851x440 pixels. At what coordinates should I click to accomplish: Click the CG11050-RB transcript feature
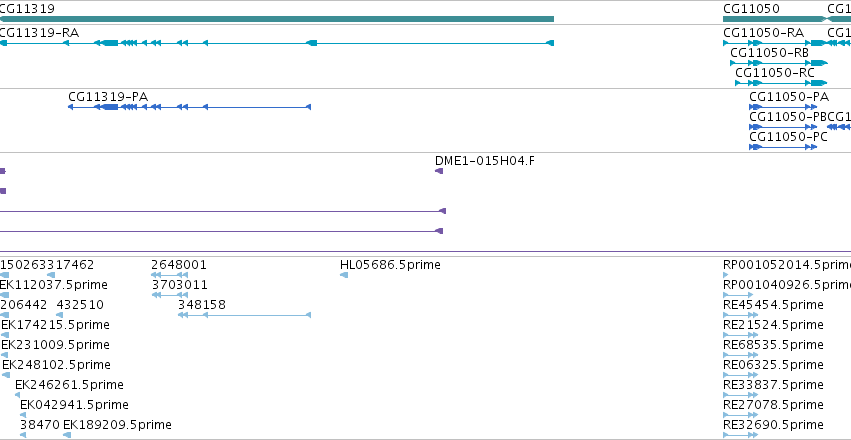click(x=779, y=63)
